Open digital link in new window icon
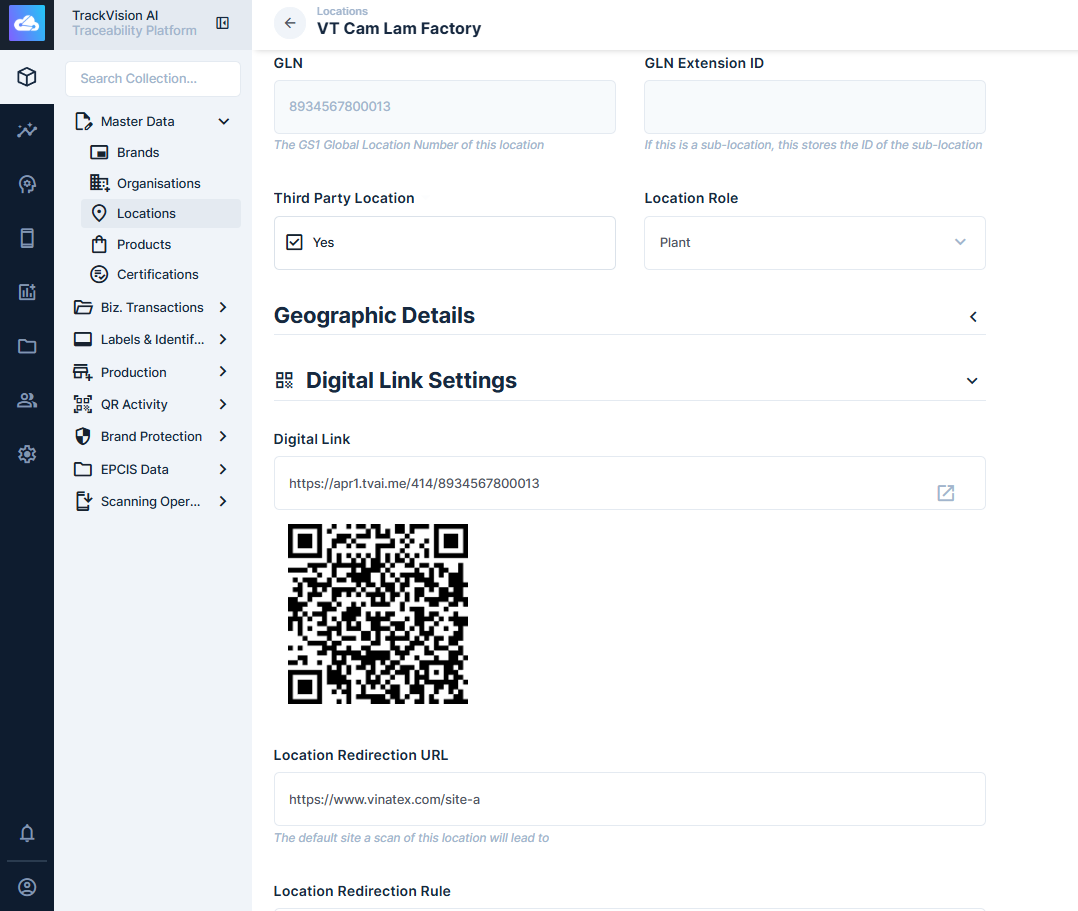Image resolution: width=1078 pixels, height=911 pixels. pyautogui.click(x=946, y=492)
